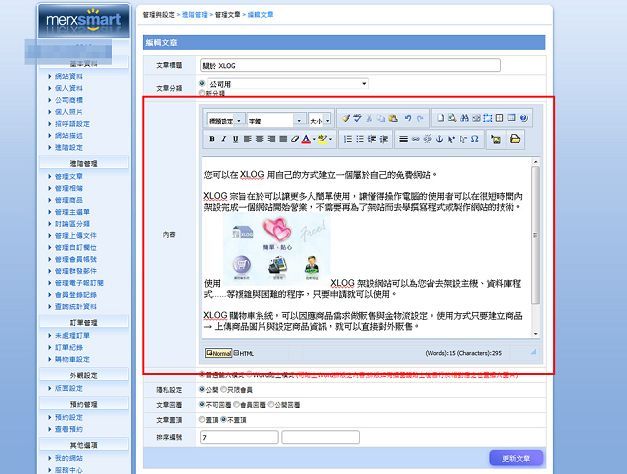Screen dimensions: 627x474
Task: Select 置頂 to pin the article
Action: coord(202,420)
